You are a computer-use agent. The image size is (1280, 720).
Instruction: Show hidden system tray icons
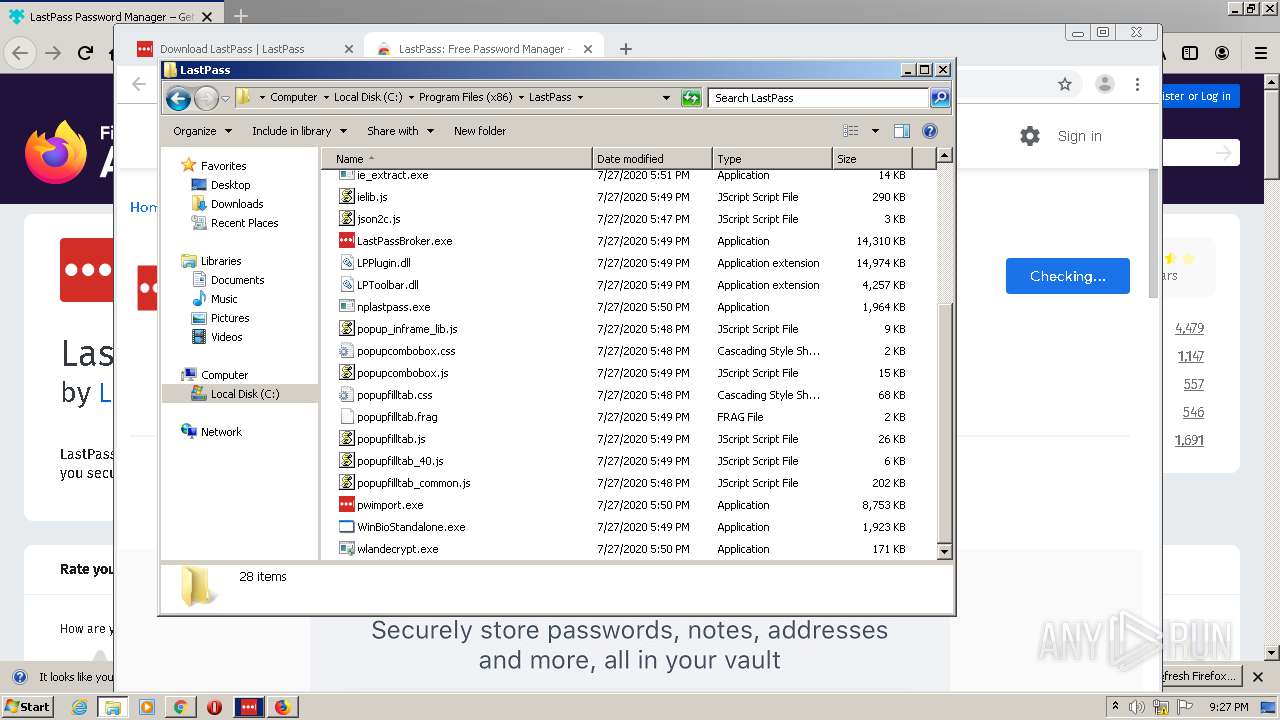tap(1116, 706)
